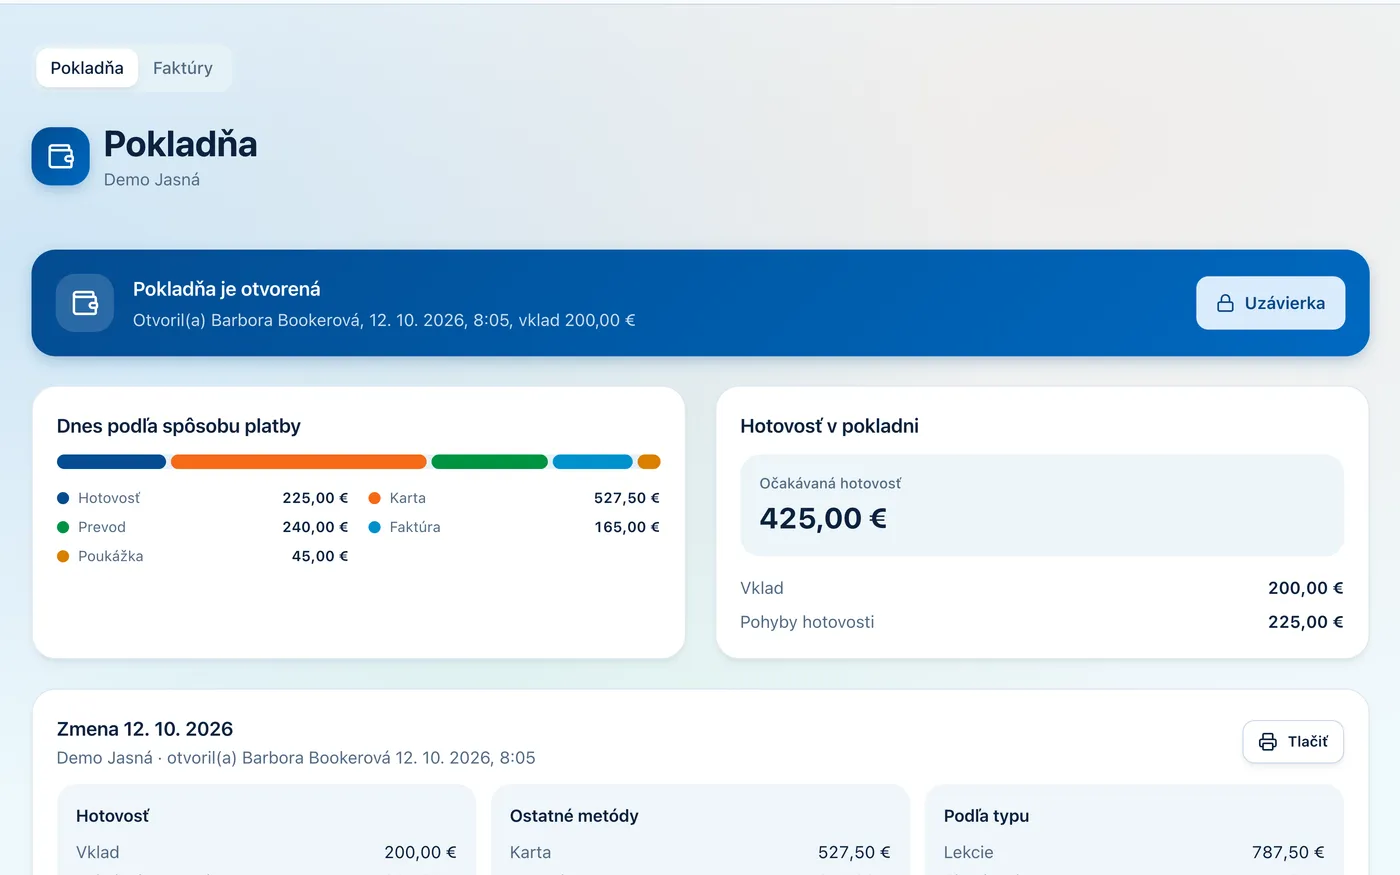Image resolution: width=1400 pixels, height=875 pixels.
Task: Click the wallet icon in the open register banner
Action: click(x=85, y=303)
